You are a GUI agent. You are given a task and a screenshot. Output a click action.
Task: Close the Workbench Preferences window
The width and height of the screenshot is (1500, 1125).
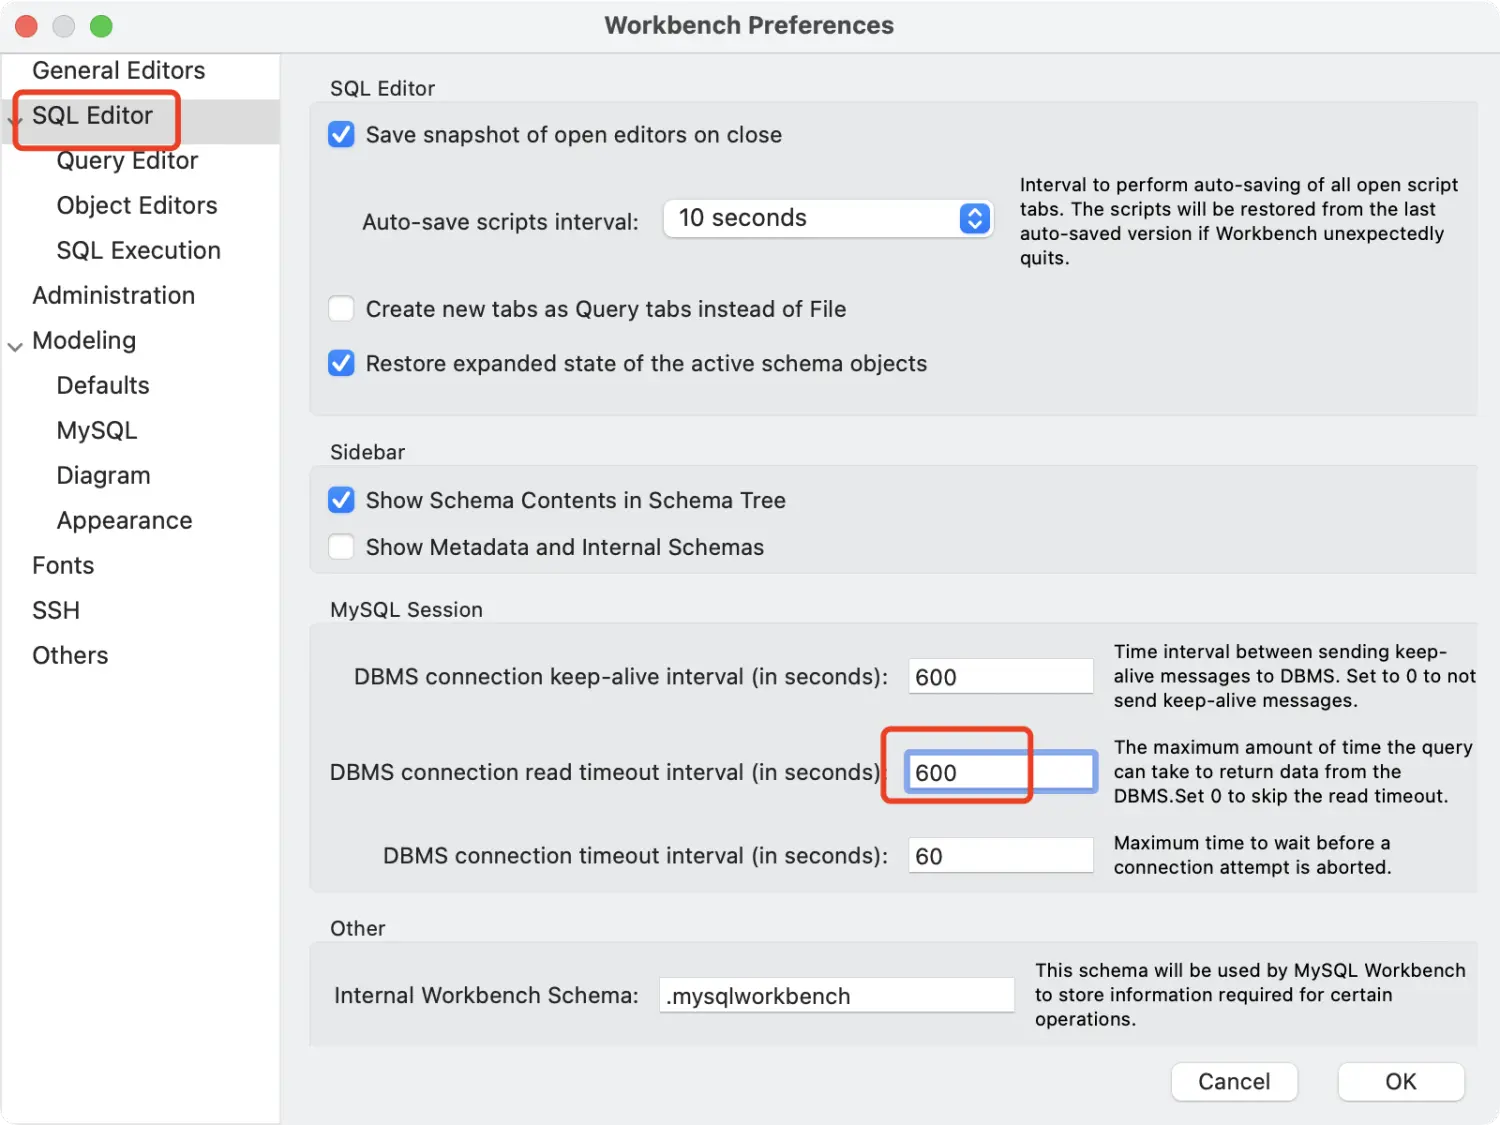[27, 26]
